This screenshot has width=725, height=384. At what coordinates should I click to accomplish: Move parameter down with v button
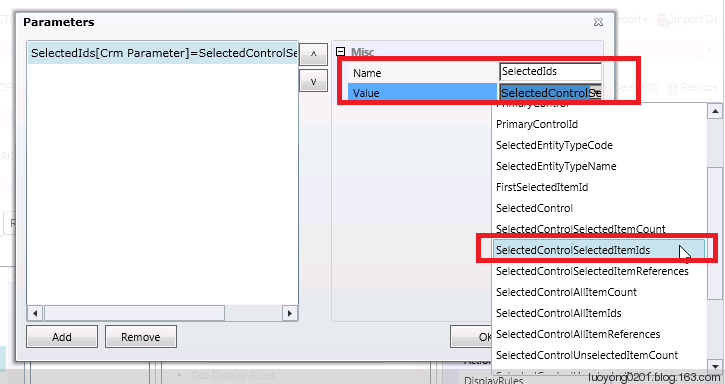click(x=313, y=81)
